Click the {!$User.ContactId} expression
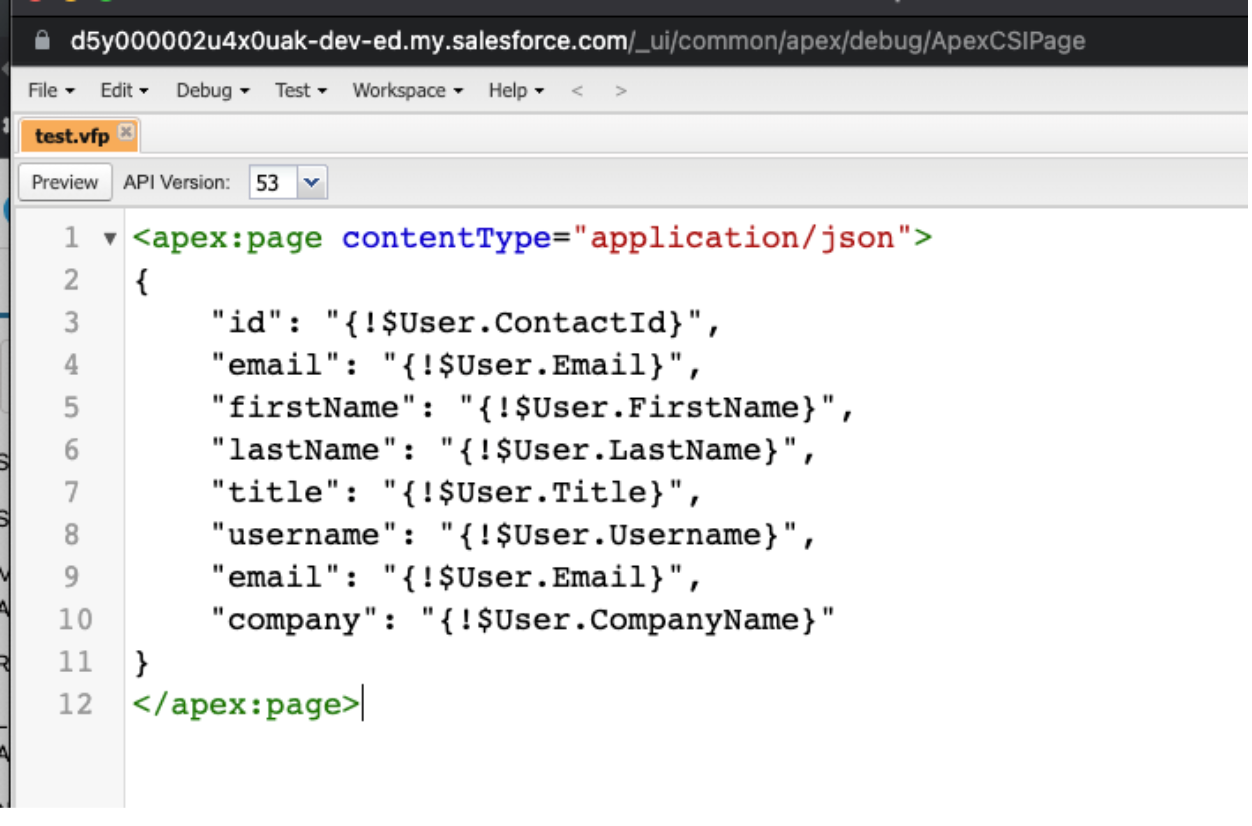This screenshot has width=1252, height=826. 513,323
